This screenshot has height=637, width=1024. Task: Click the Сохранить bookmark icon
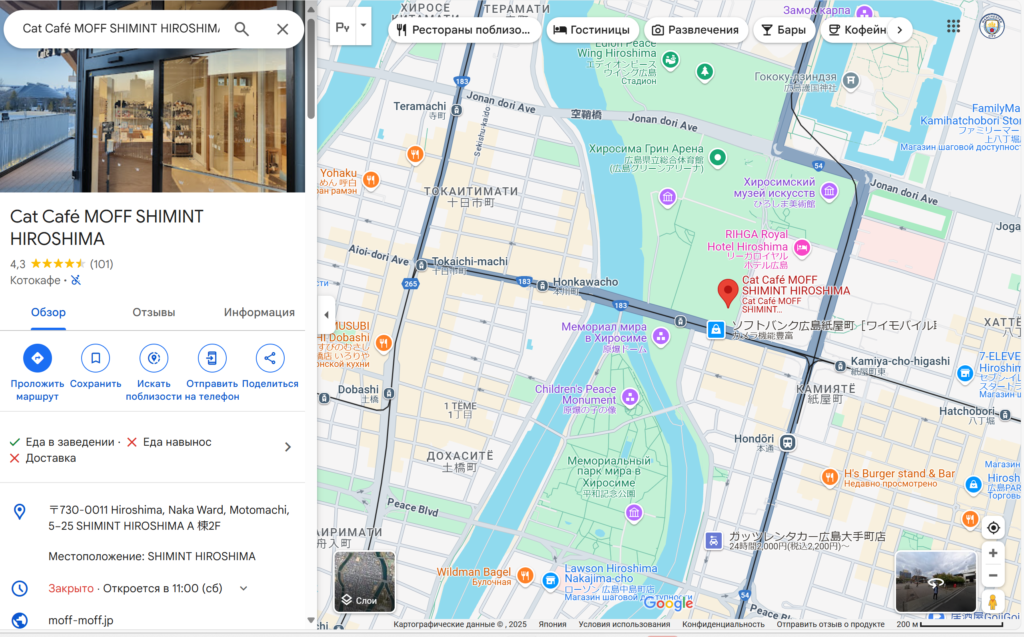click(x=95, y=358)
